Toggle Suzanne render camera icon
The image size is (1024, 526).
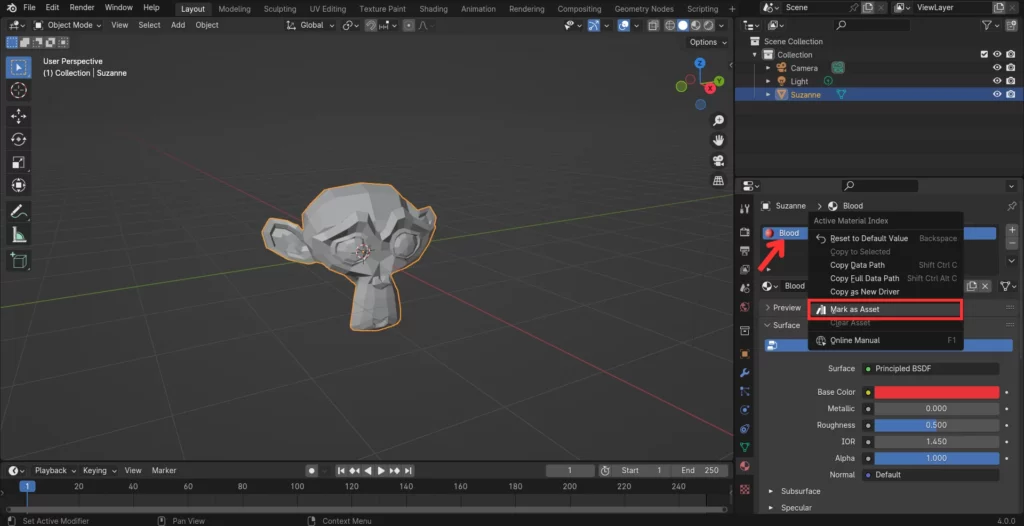tap(1011, 94)
